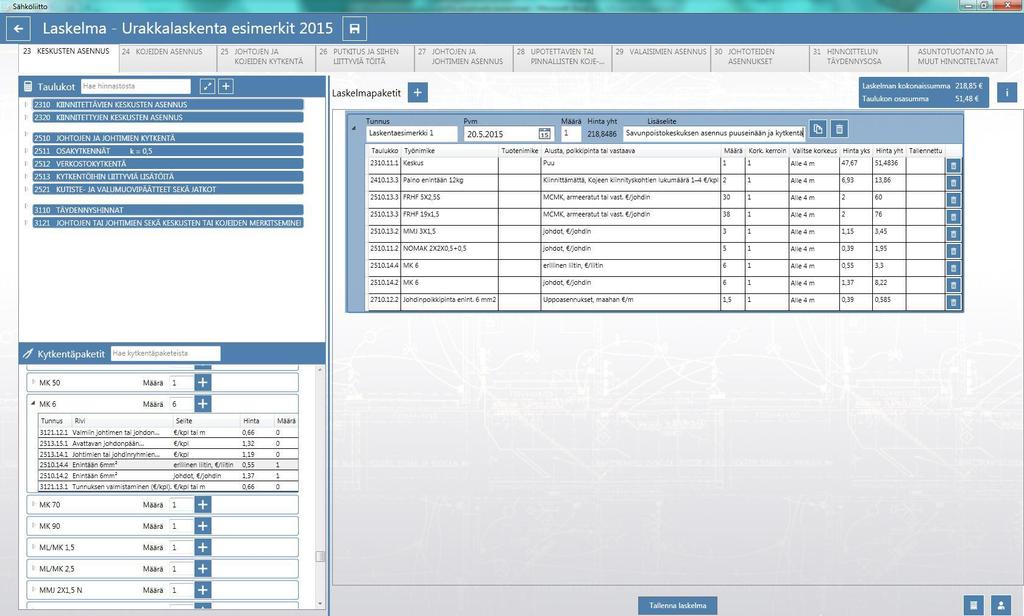Expand the Taulukot panel with the arrows icon
Screen dimensions: 1024x616
click(x=207, y=86)
